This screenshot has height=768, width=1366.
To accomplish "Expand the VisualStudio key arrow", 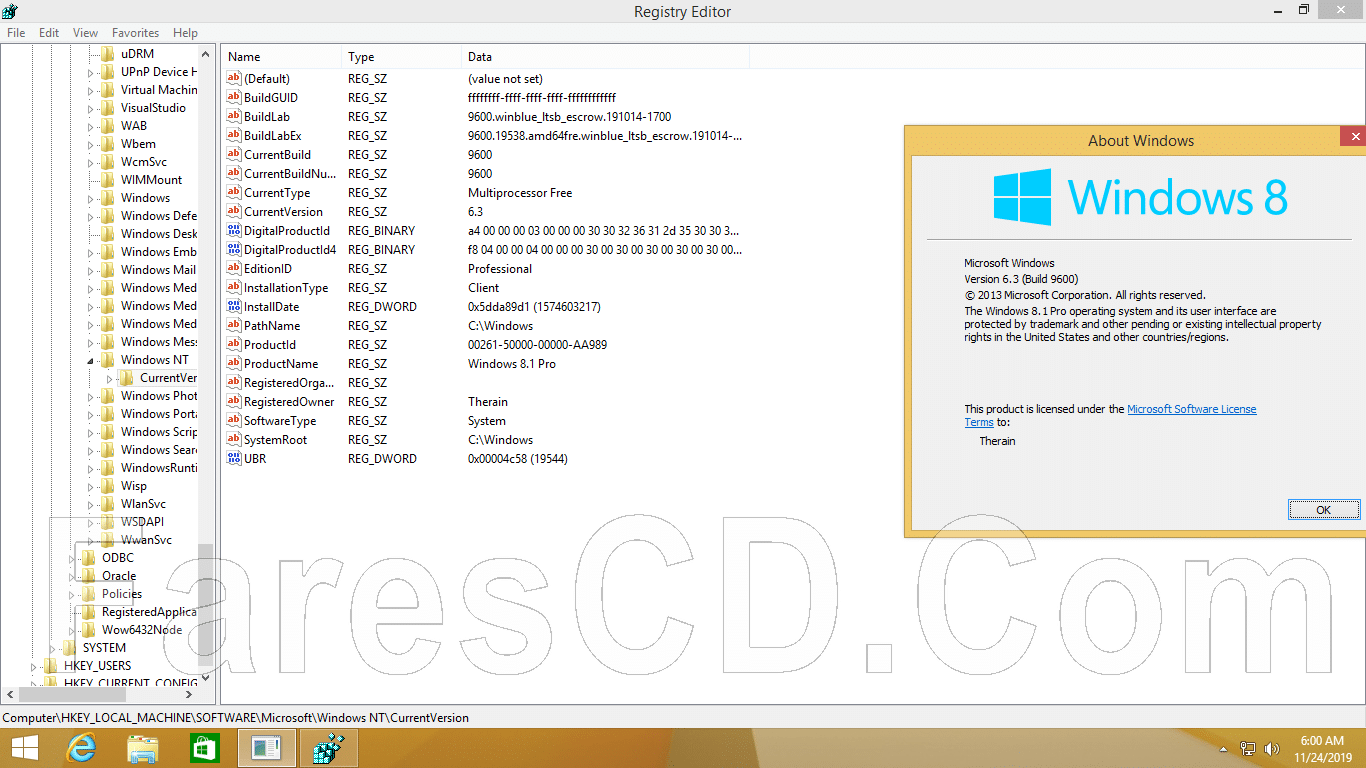I will (91, 108).
